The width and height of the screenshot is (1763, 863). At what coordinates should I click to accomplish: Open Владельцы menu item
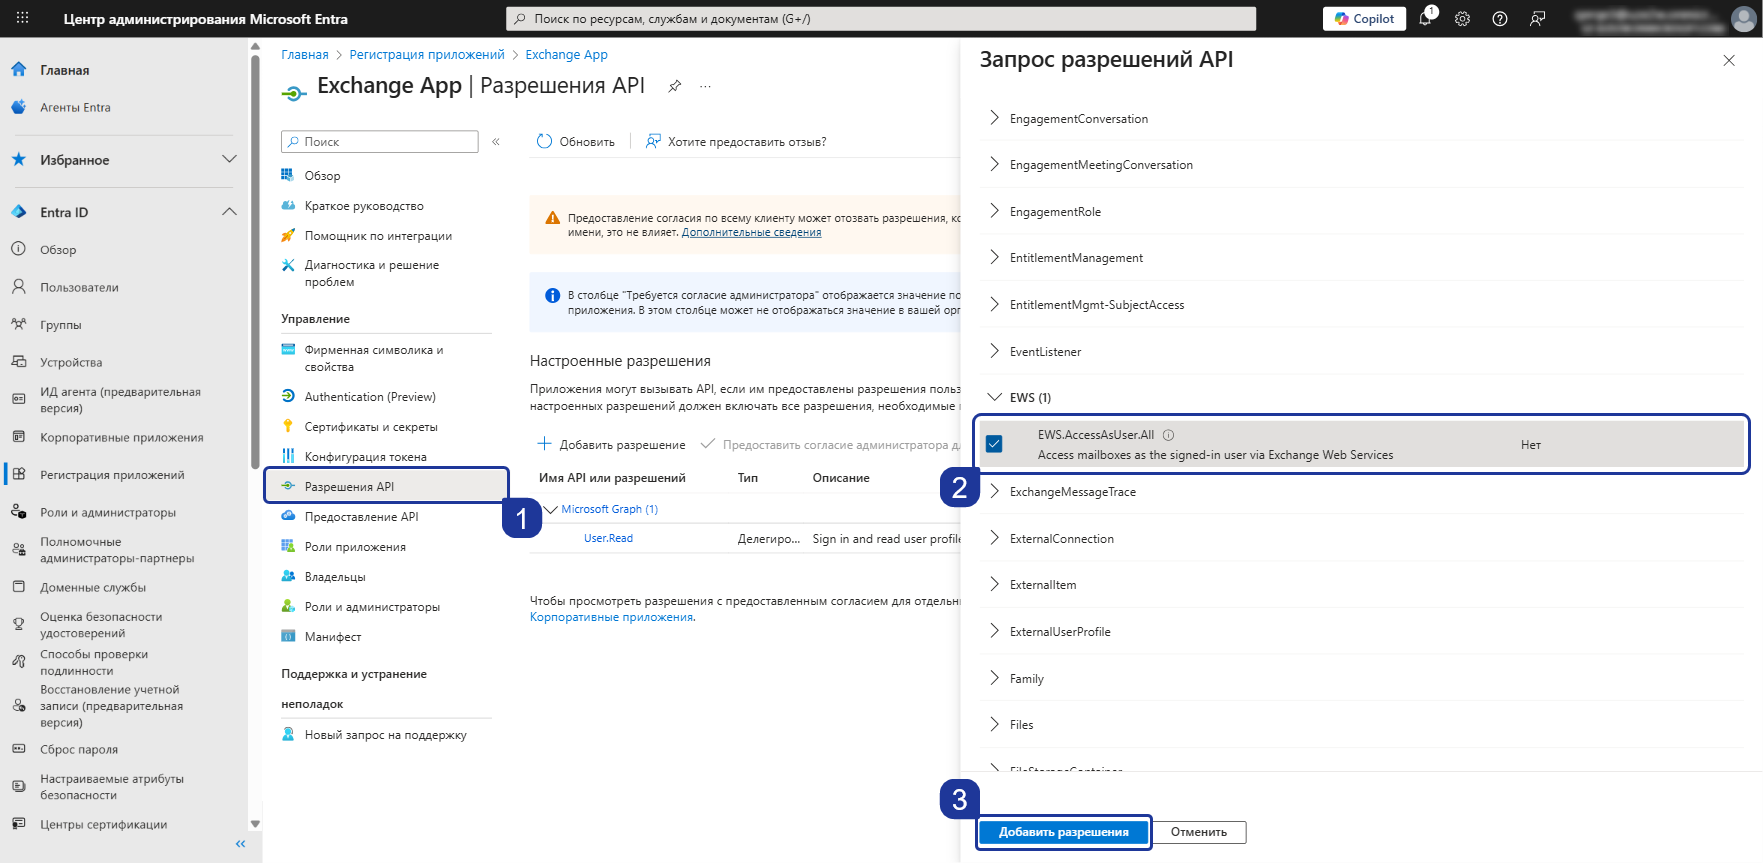pos(335,577)
